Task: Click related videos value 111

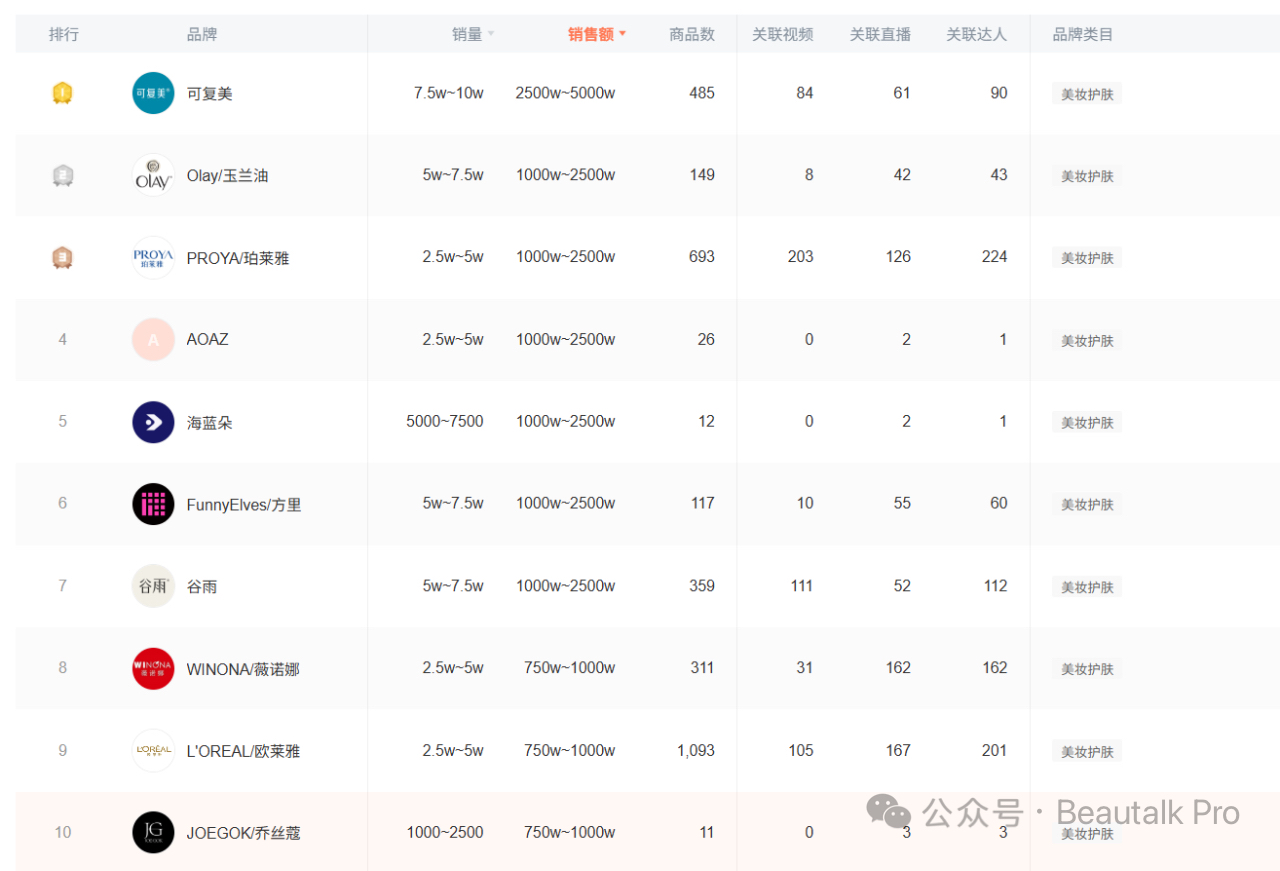Action: (x=802, y=586)
